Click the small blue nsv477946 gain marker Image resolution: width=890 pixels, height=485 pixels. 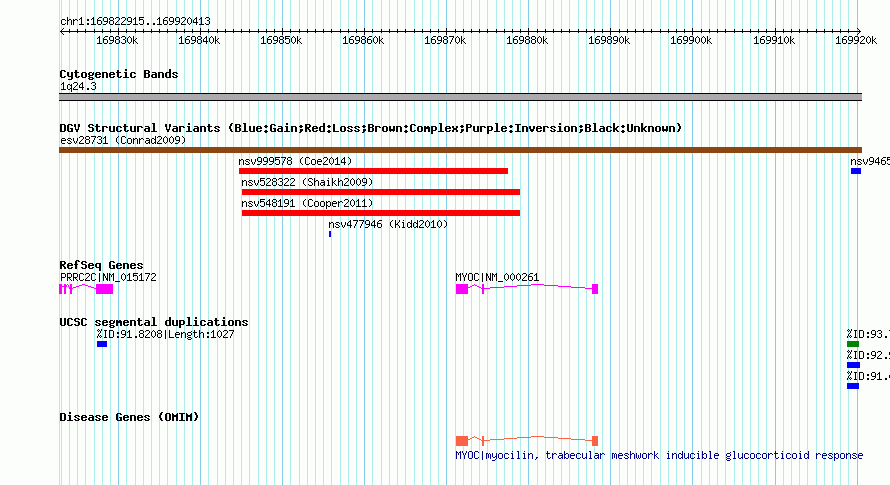[x=330, y=234]
